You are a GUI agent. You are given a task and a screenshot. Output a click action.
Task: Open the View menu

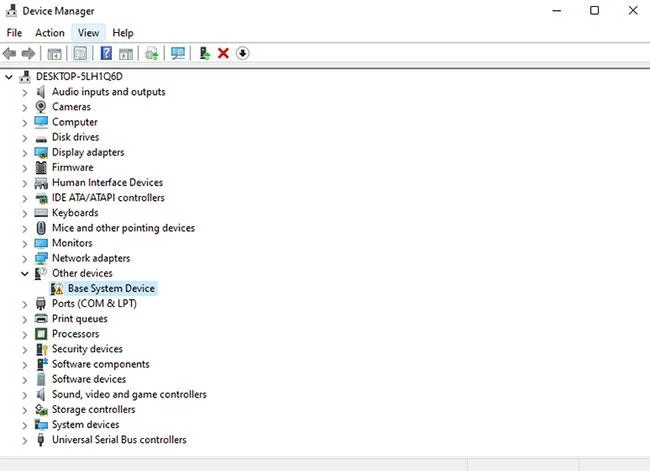(88, 33)
